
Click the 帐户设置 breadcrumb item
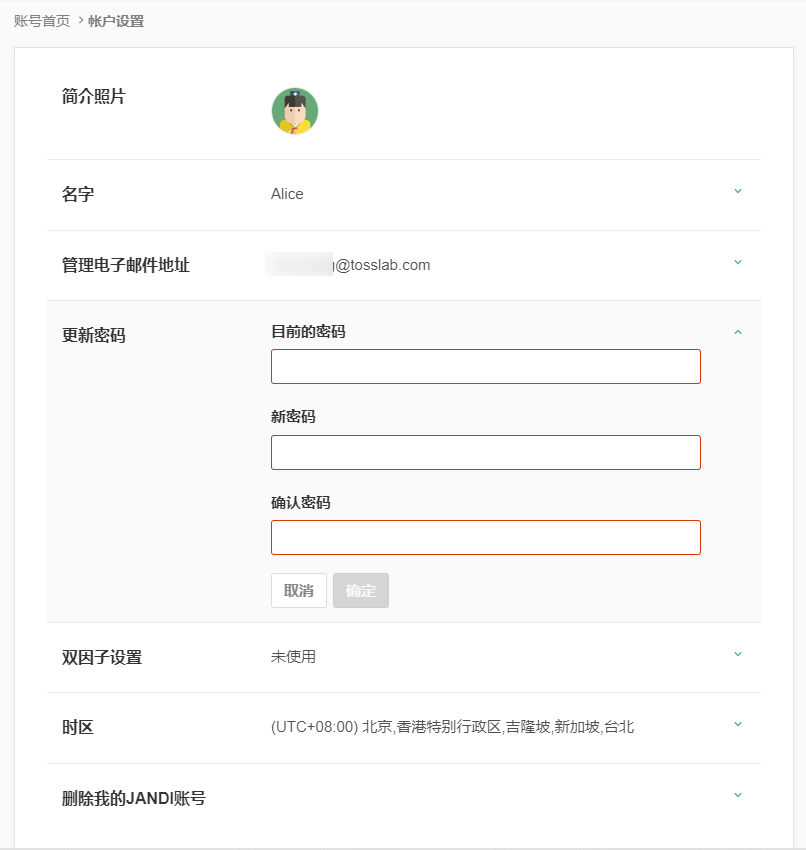point(116,21)
